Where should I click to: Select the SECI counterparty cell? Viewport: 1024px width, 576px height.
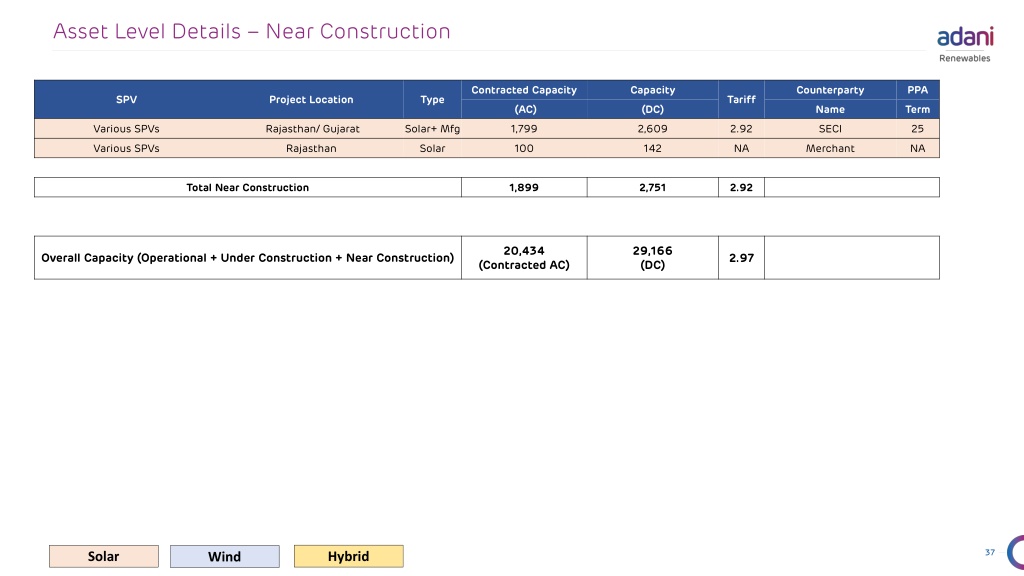tap(830, 129)
